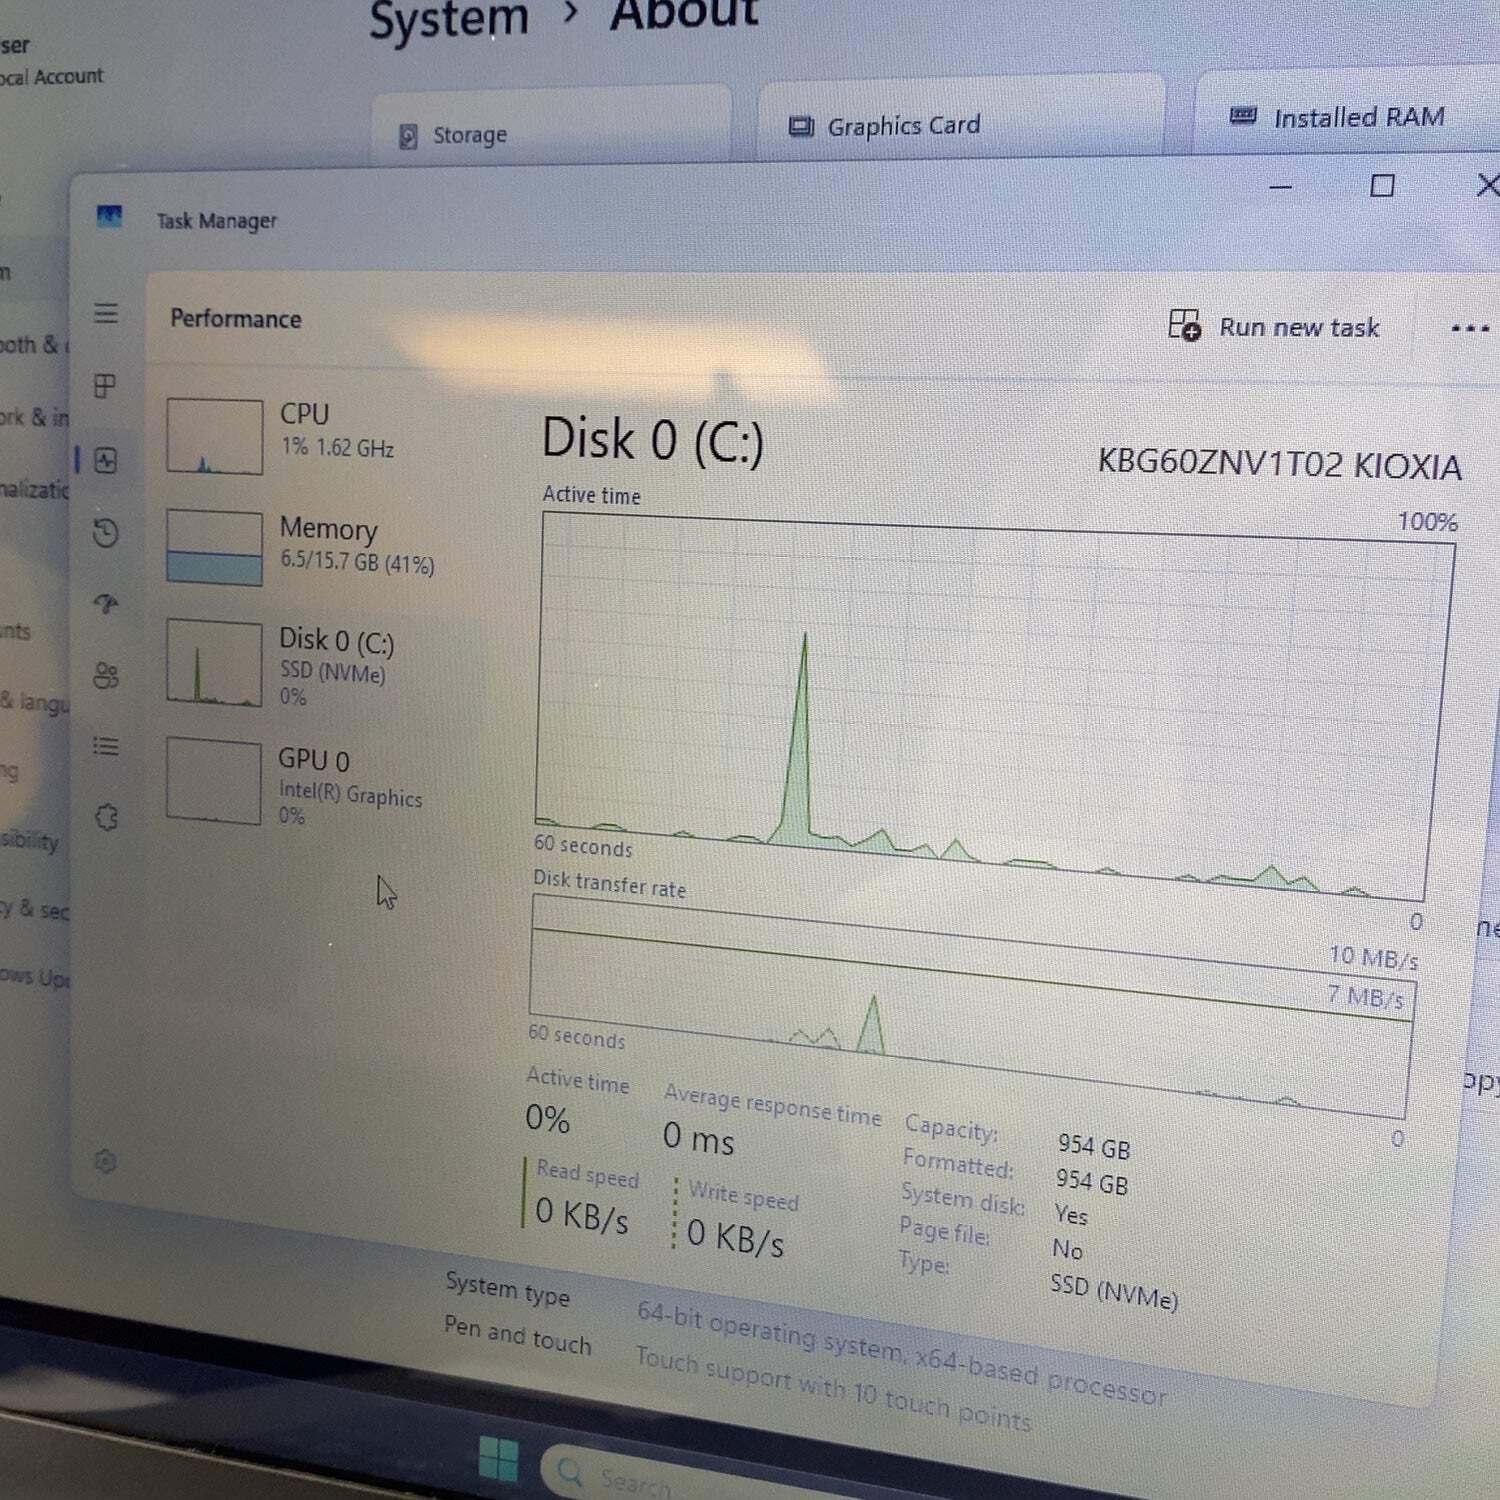Click the CPU mini graph thumbnail
The width and height of the screenshot is (1500, 1500).
(215, 436)
